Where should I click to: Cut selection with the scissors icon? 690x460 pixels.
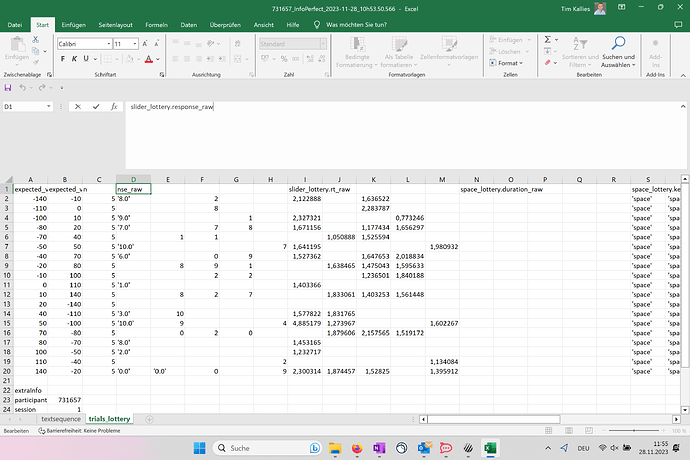coord(36,40)
